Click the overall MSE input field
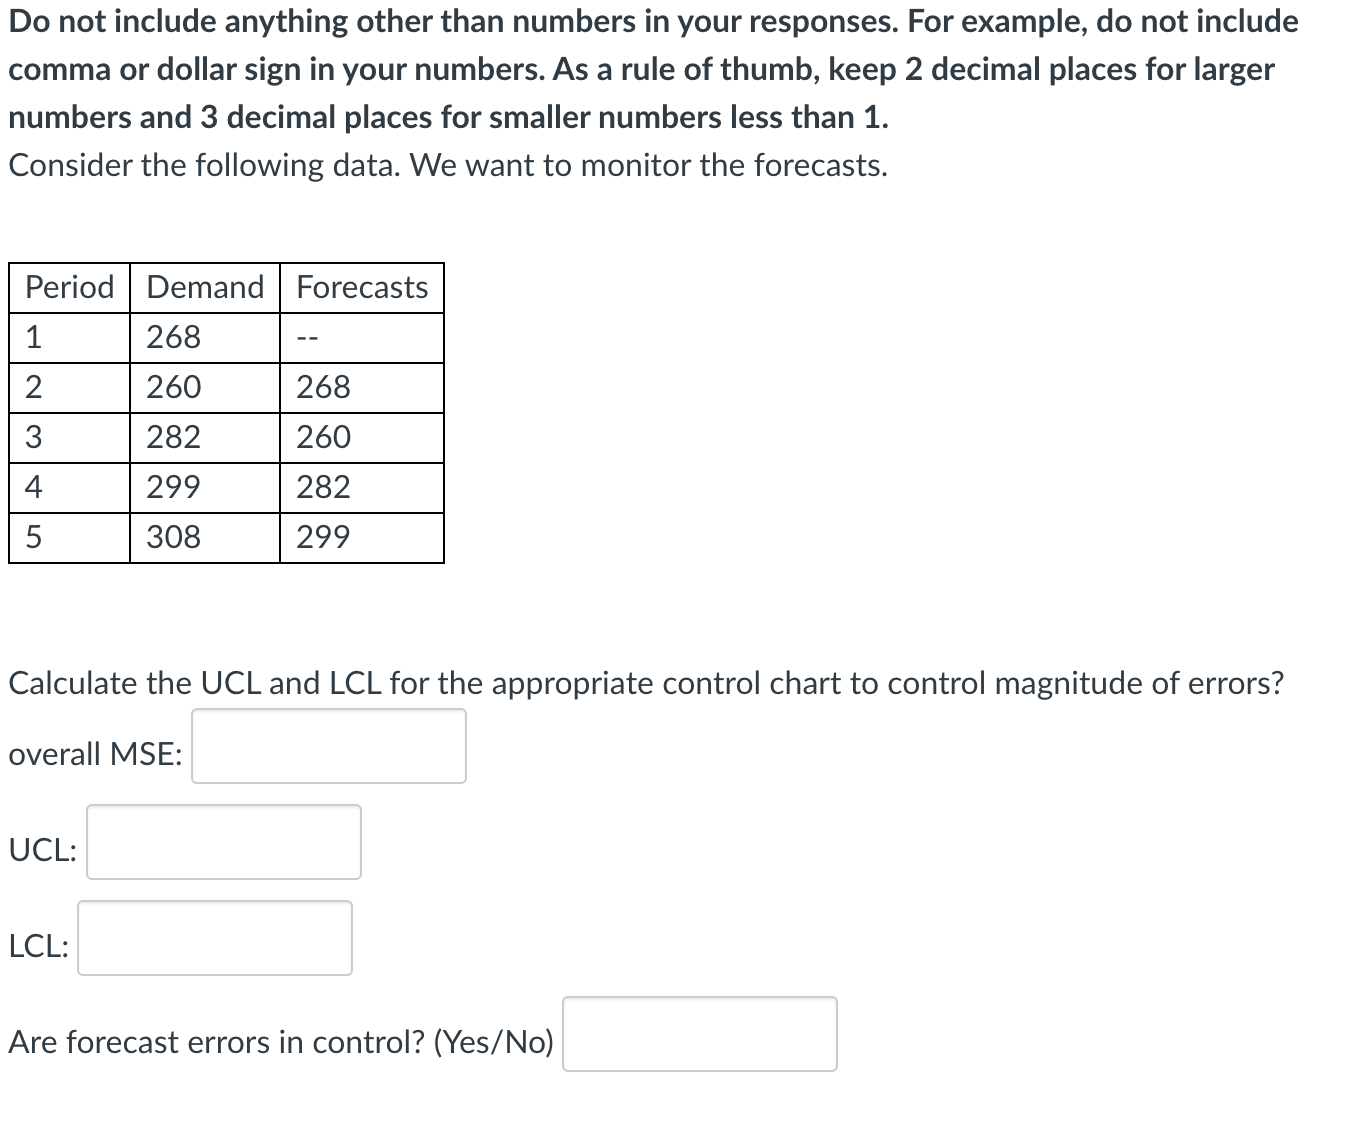The height and width of the screenshot is (1140, 1347). [x=328, y=745]
